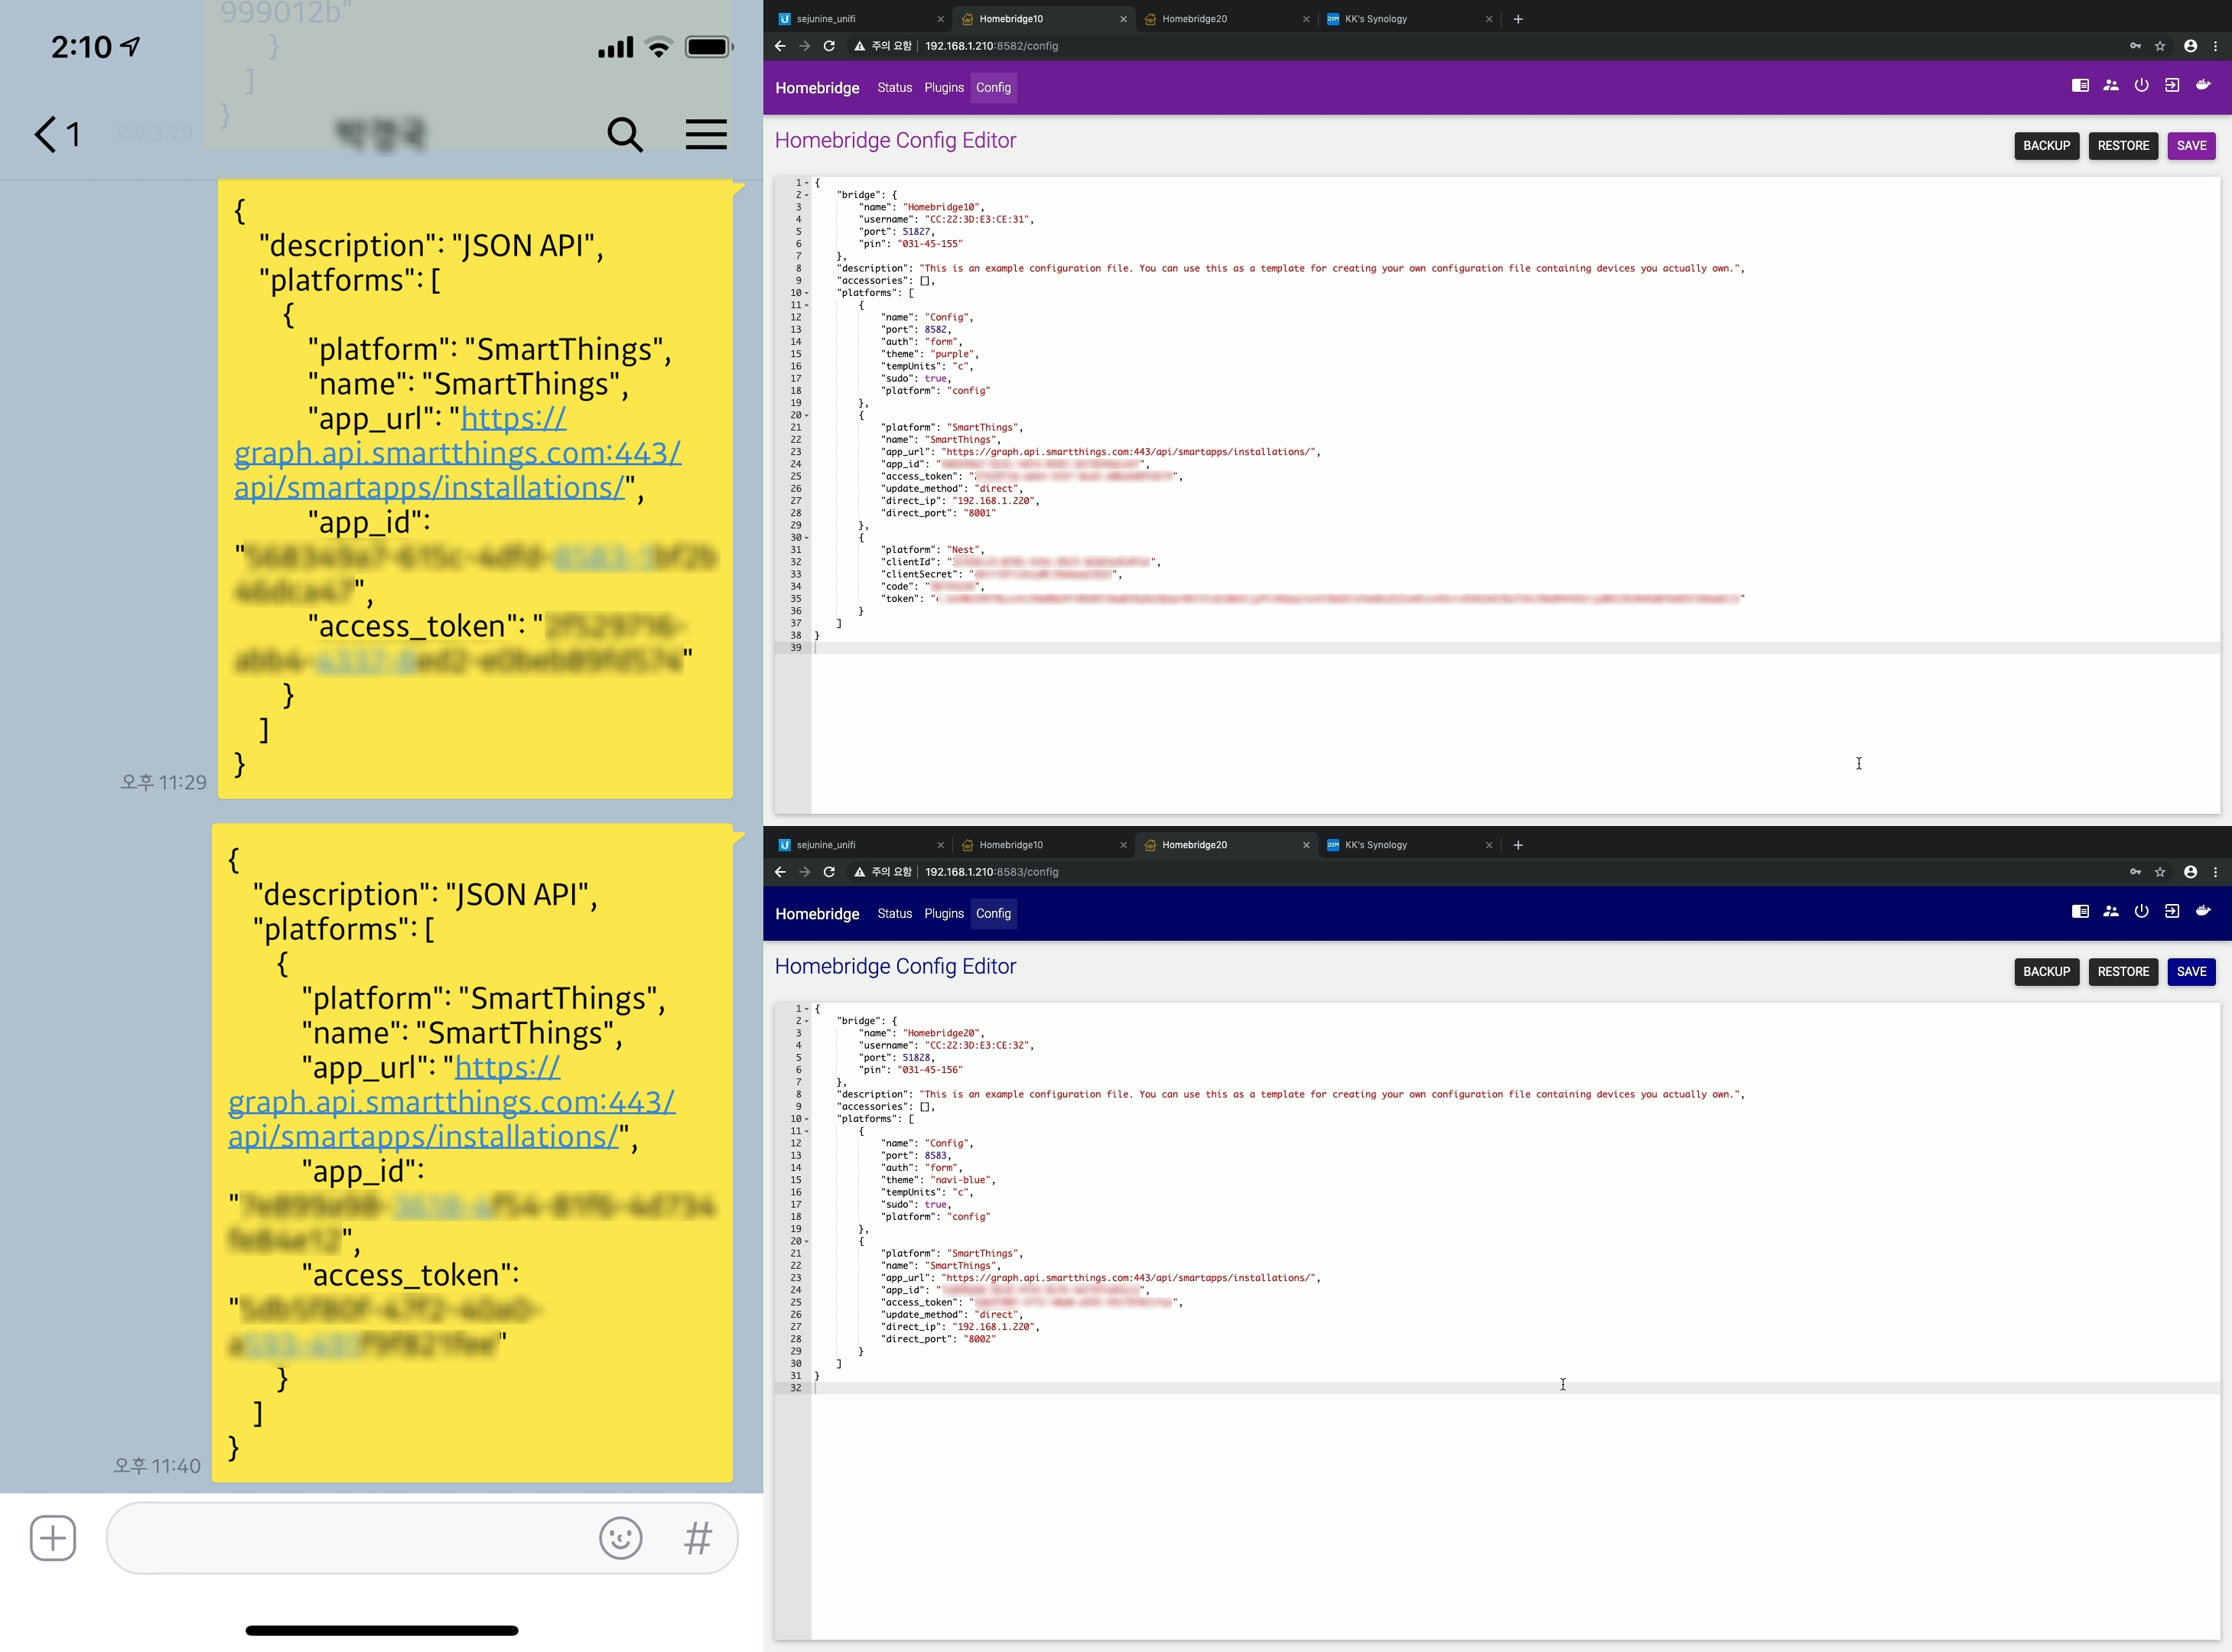This screenshot has width=2232, height=1652.
Task: Click purple SAVE button in upper config editor
Action: click(x=2191, y=146)
